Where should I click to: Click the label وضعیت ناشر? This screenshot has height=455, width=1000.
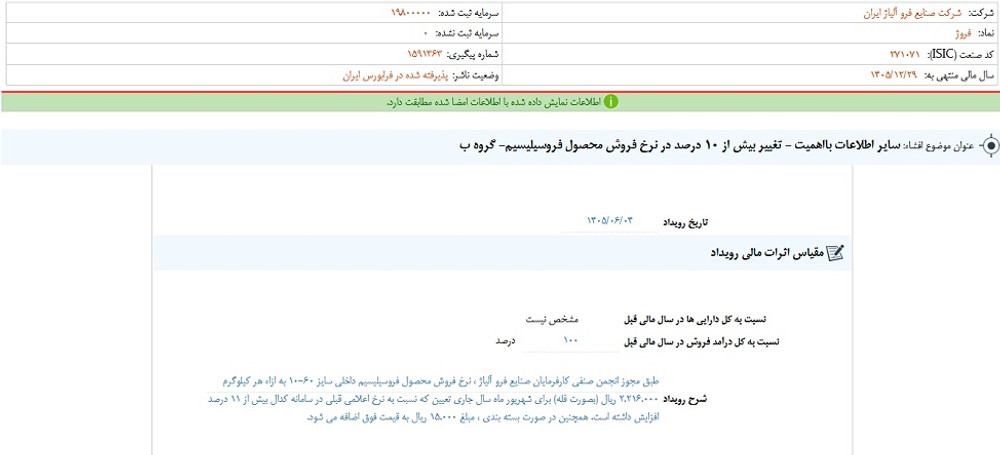click(x=476, y=75)
